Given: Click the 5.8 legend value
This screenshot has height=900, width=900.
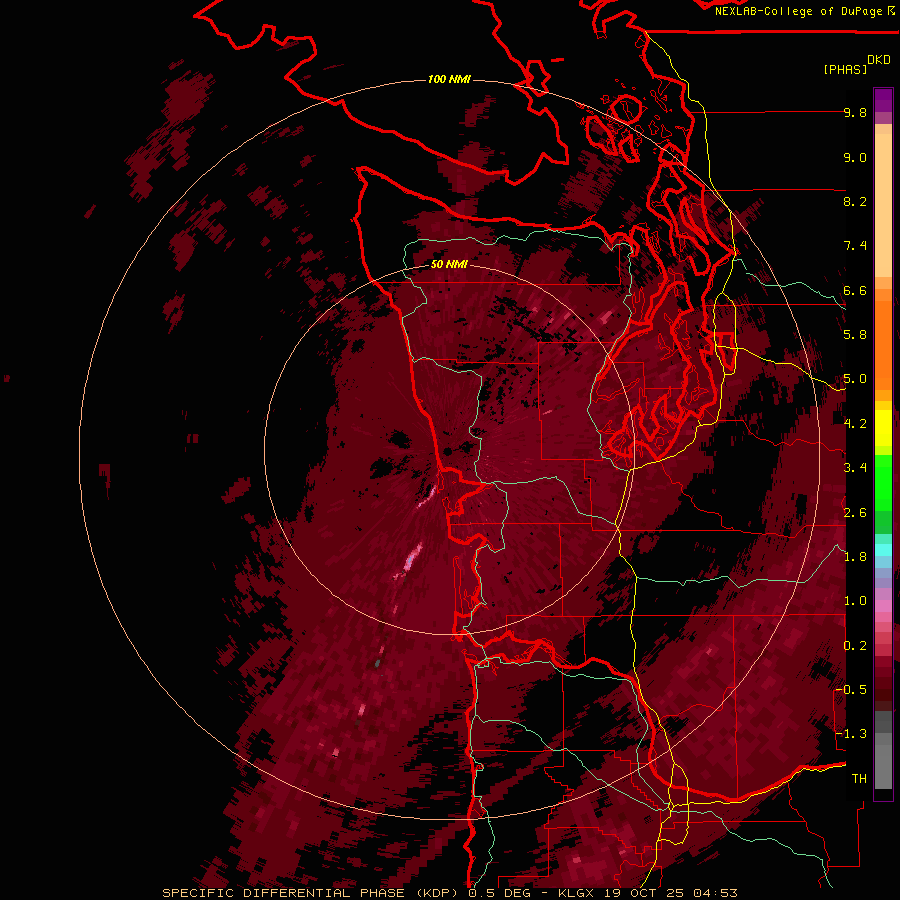Looking at the screenshot, I should (855, 335).
